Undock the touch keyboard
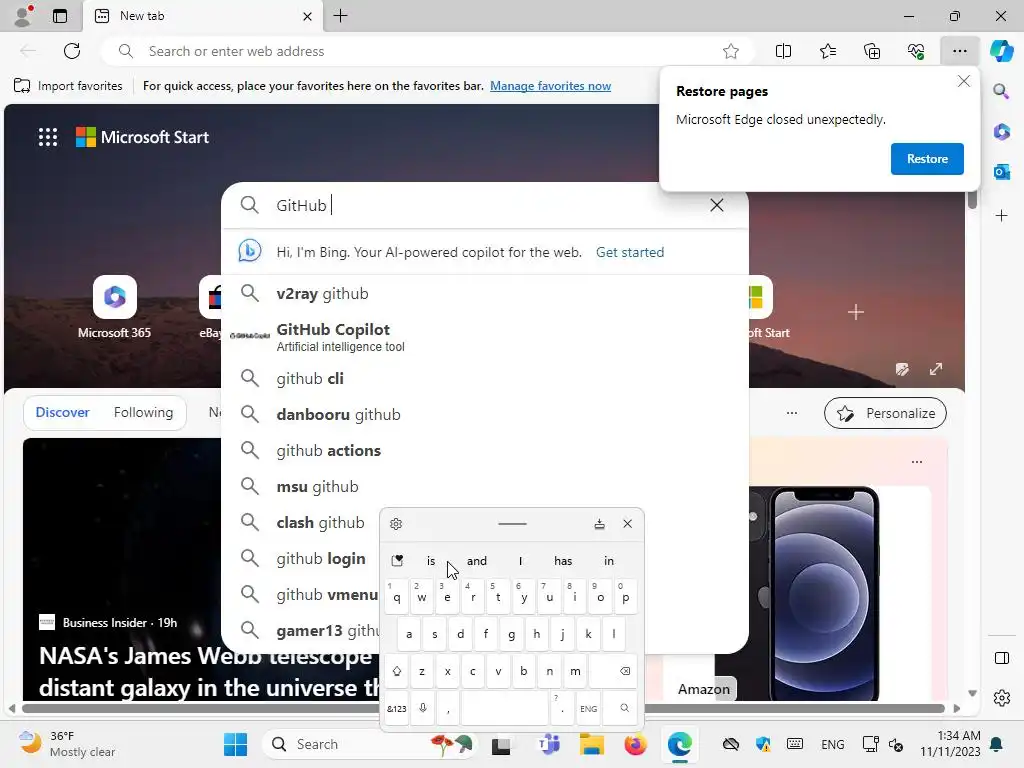Image resolution: width=1024 pixels, height=768 pixels. point(599,524)
